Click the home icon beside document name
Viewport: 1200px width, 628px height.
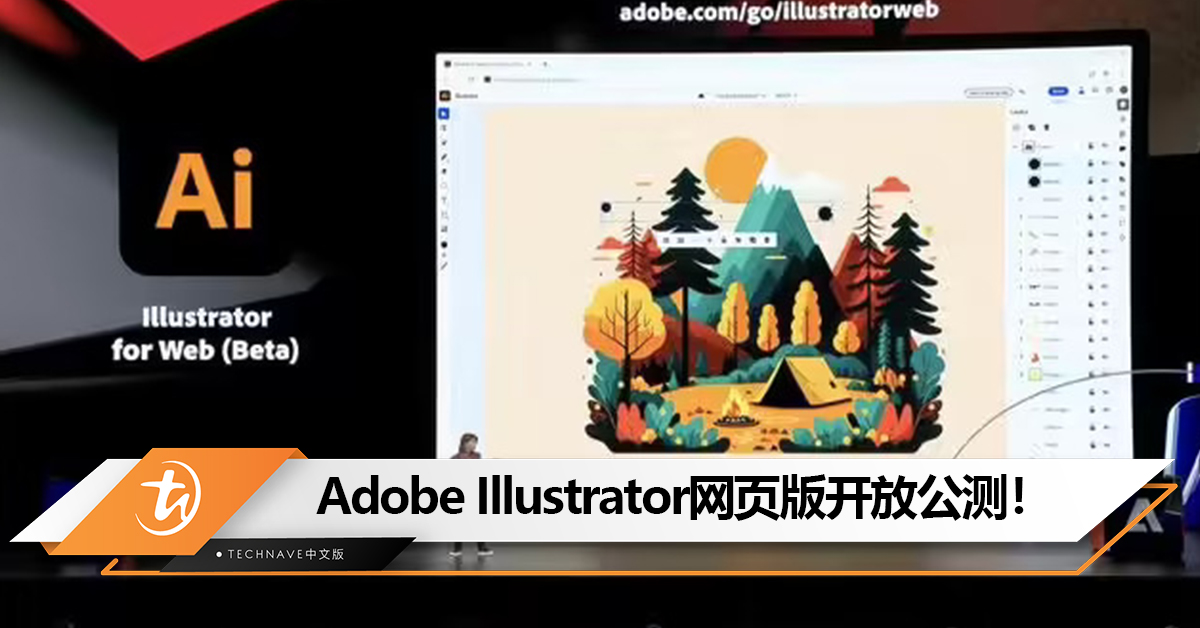(701, 96)
